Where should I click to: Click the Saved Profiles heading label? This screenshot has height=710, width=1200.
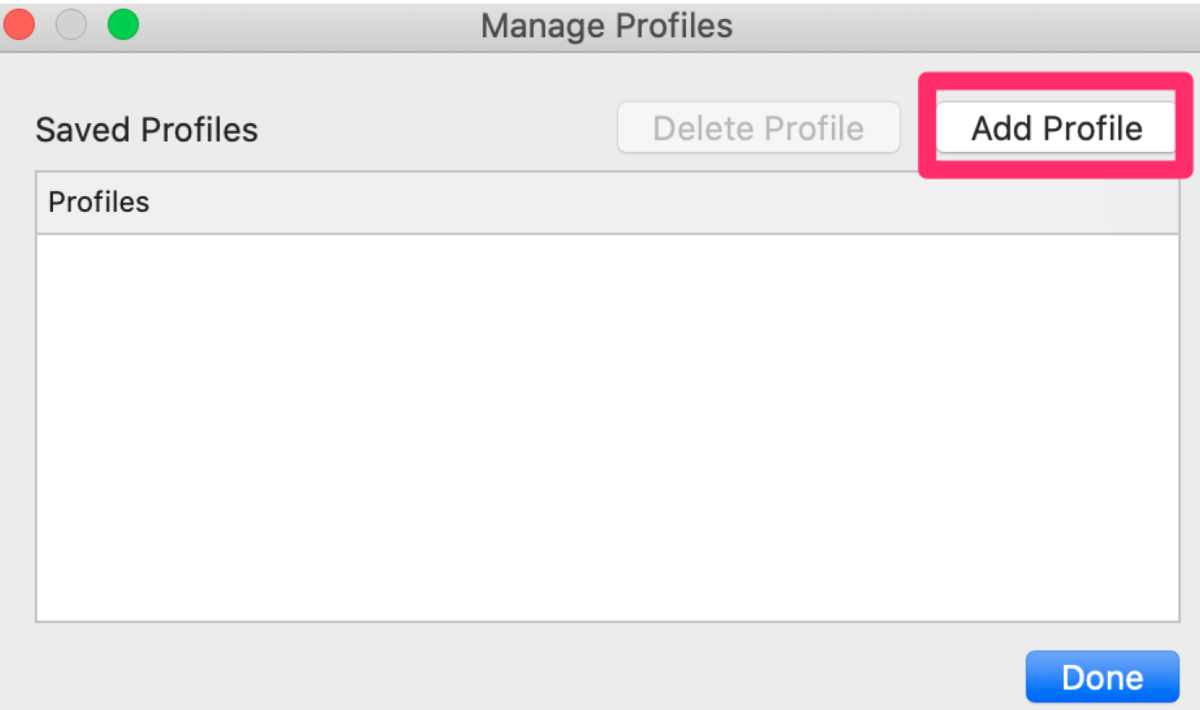click(147, 130)
